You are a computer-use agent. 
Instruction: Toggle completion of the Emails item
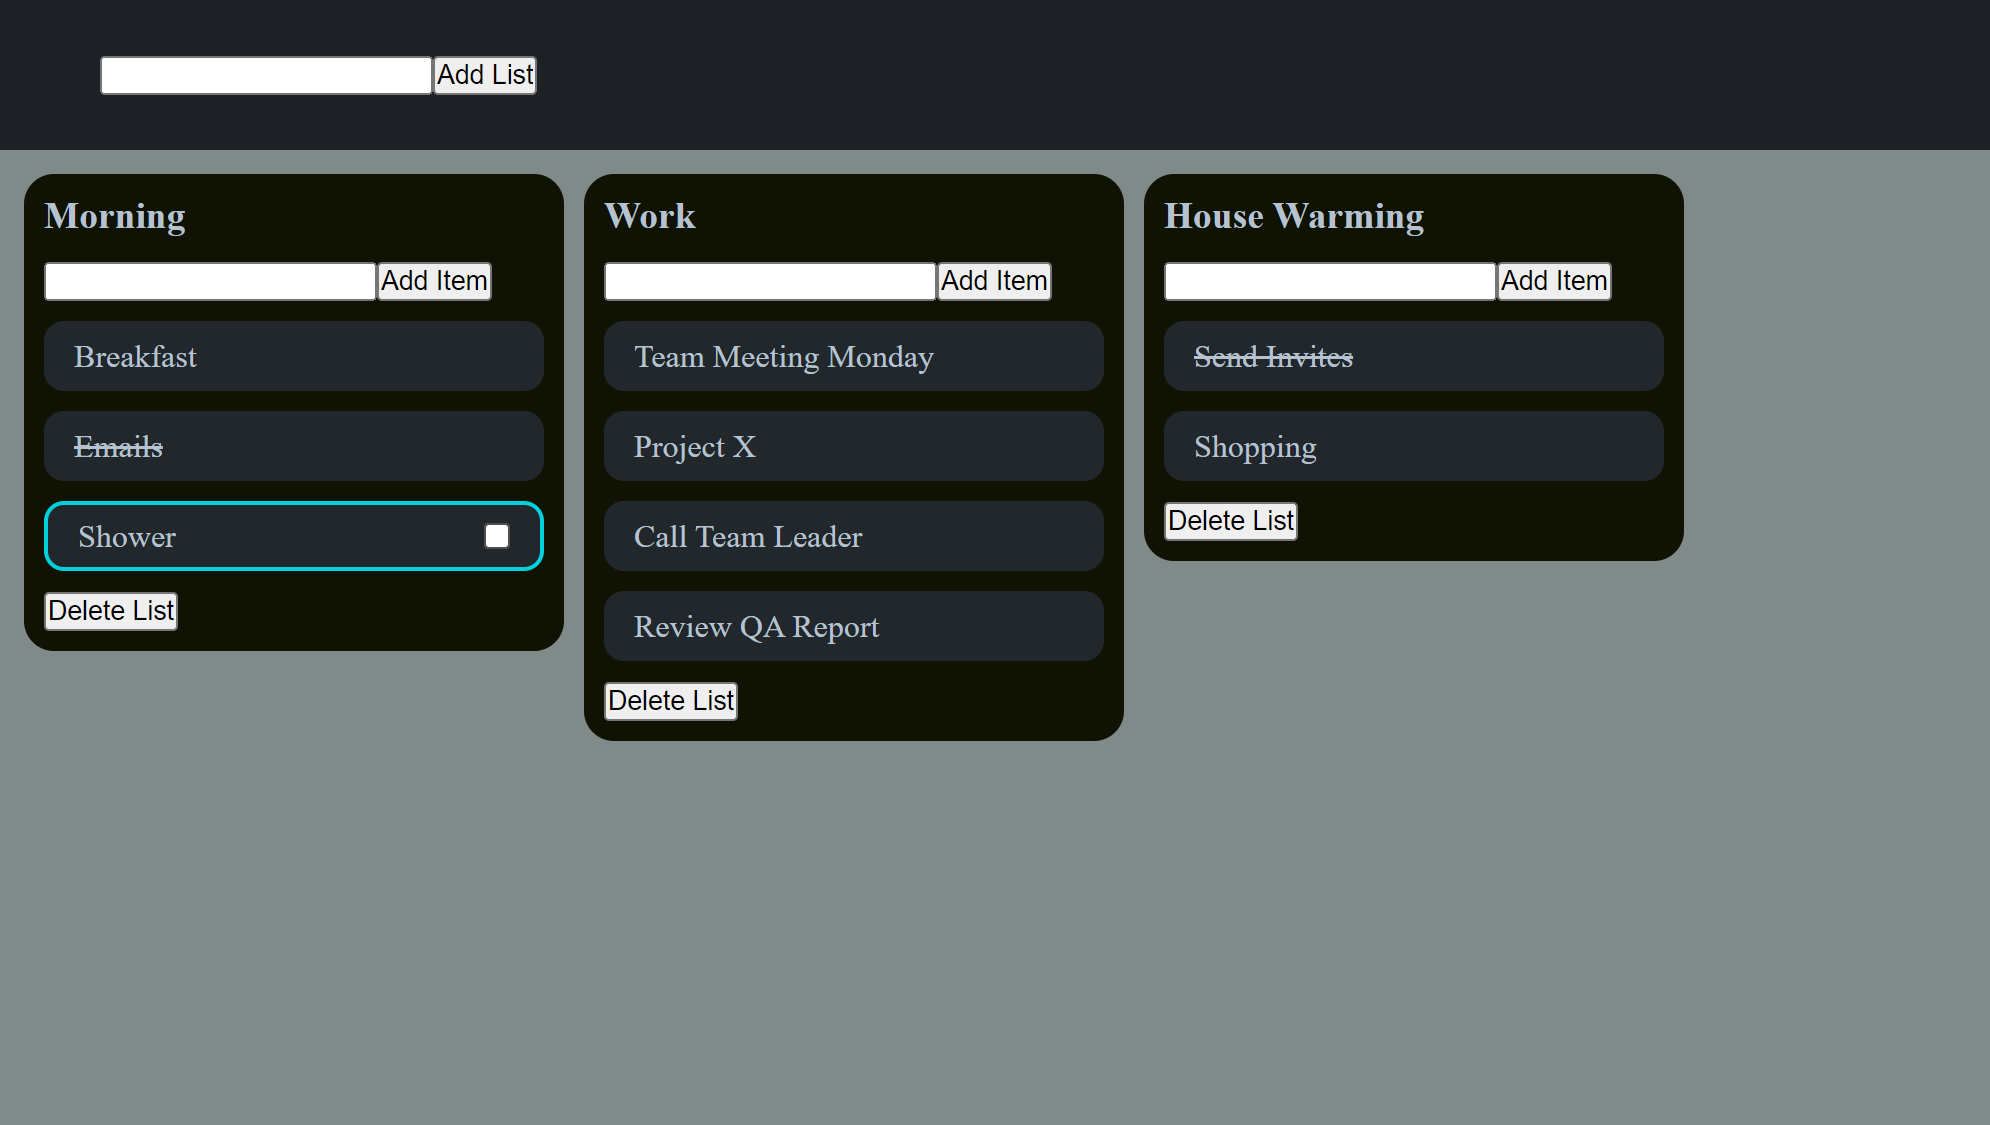point(292,446)
